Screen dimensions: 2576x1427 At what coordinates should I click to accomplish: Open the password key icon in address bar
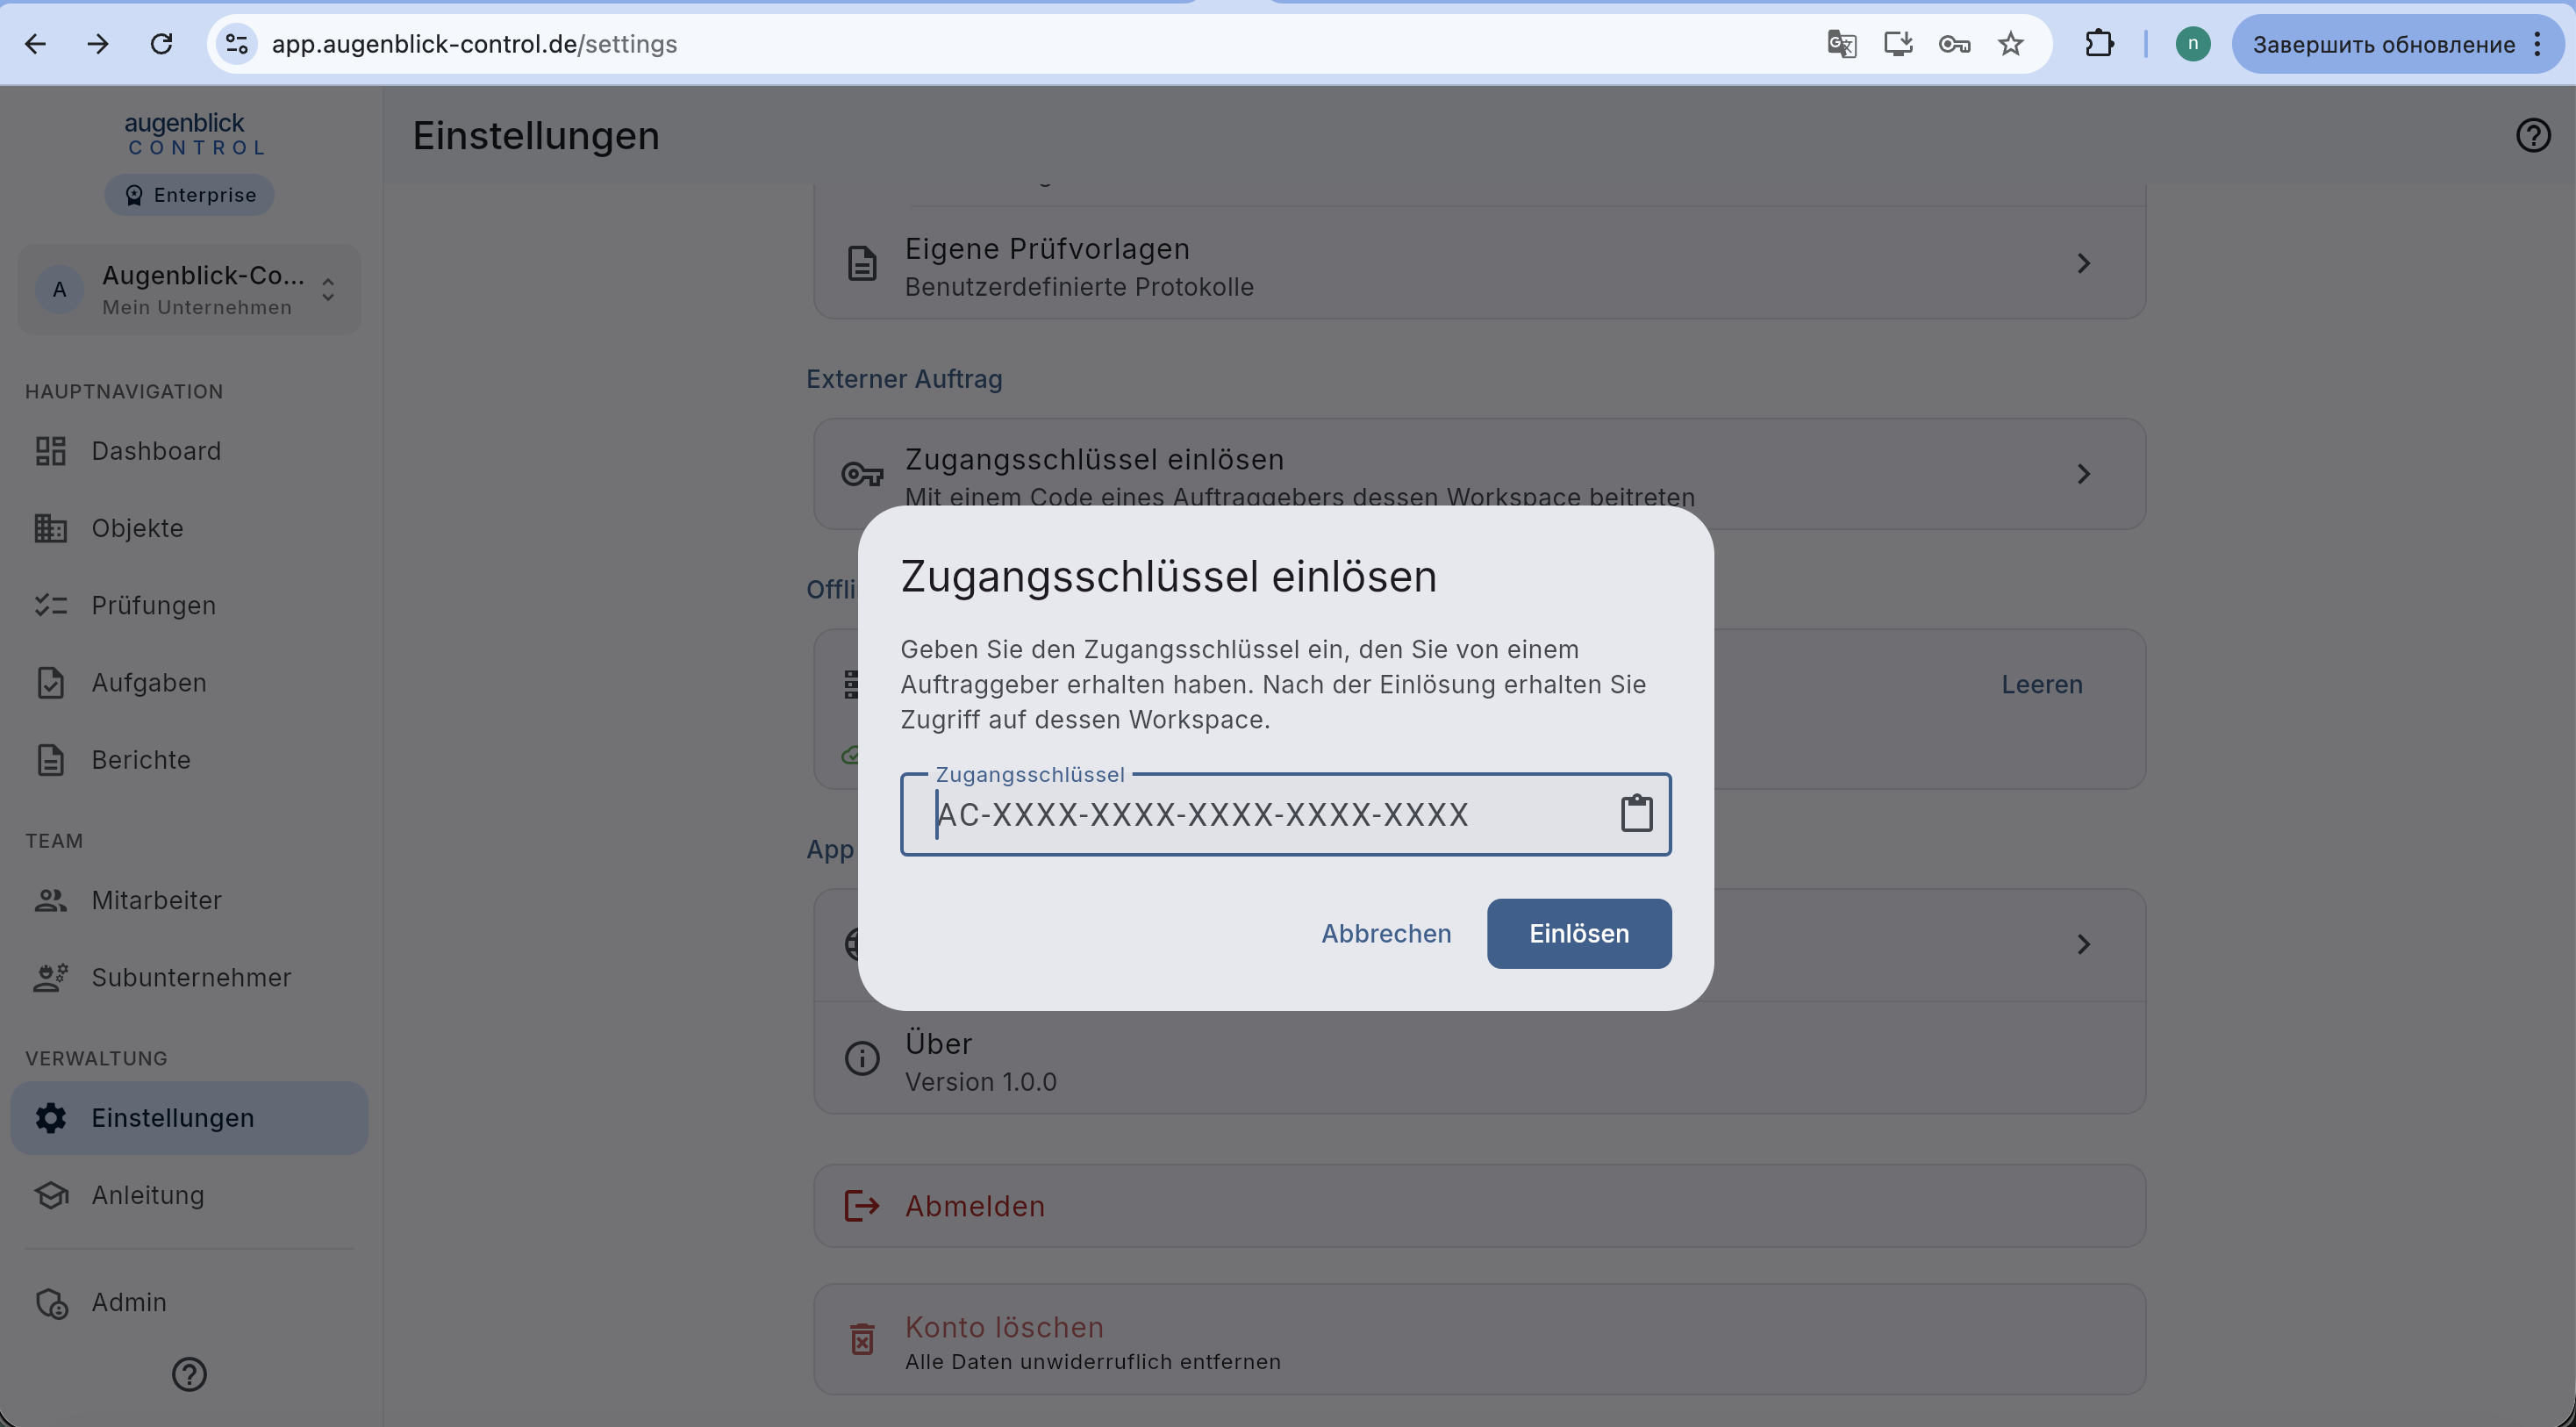(x=1953, y=44)
